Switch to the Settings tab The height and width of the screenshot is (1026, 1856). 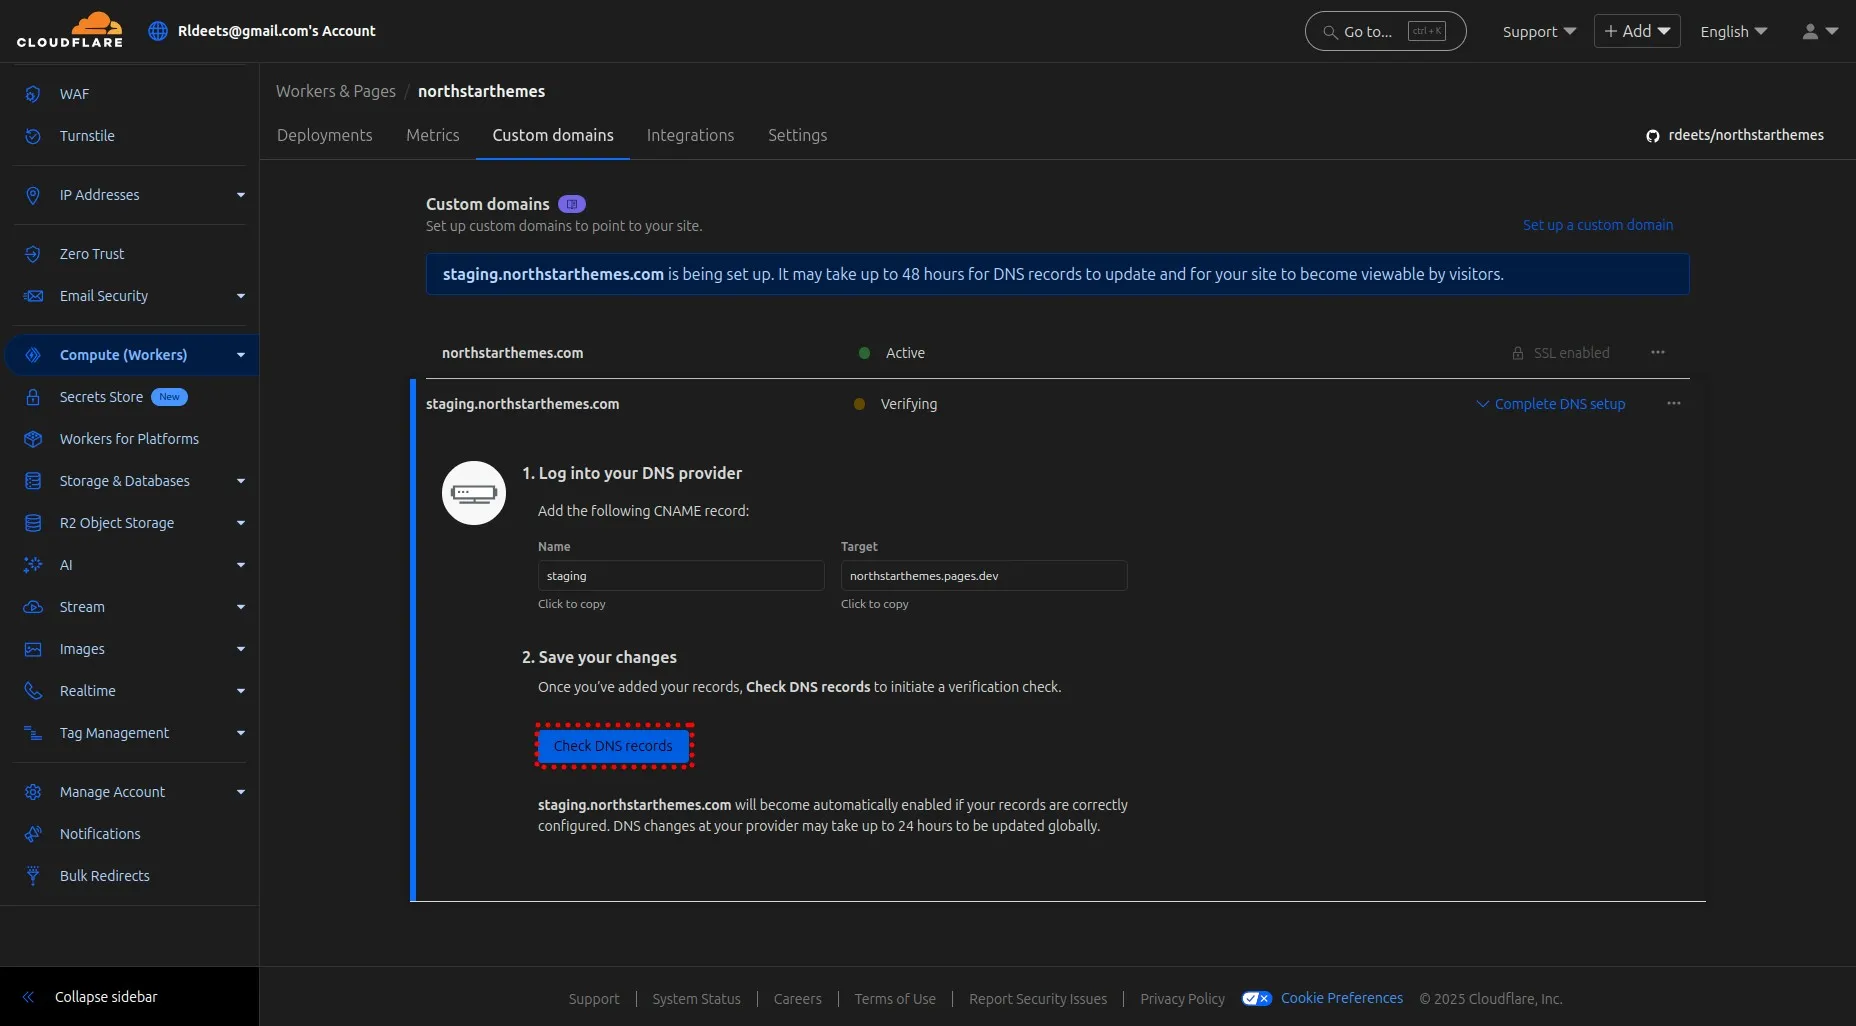[797, 135]
